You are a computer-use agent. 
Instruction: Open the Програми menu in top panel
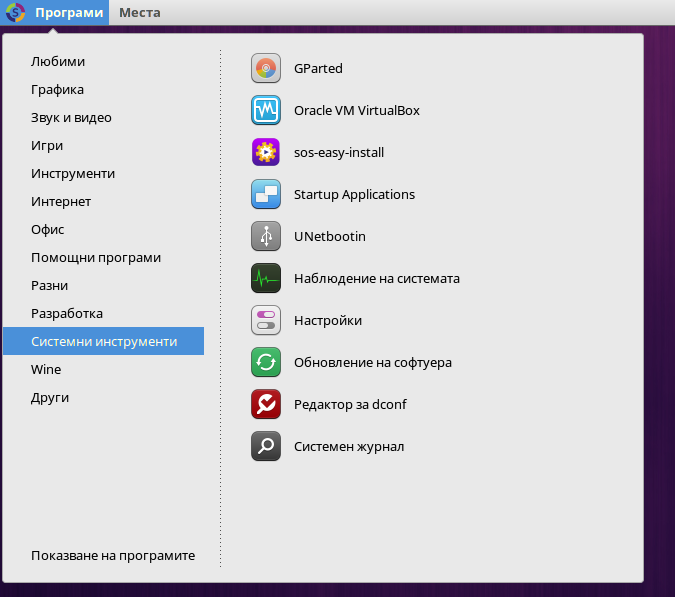pyautogui.click(x=69, y=12)
